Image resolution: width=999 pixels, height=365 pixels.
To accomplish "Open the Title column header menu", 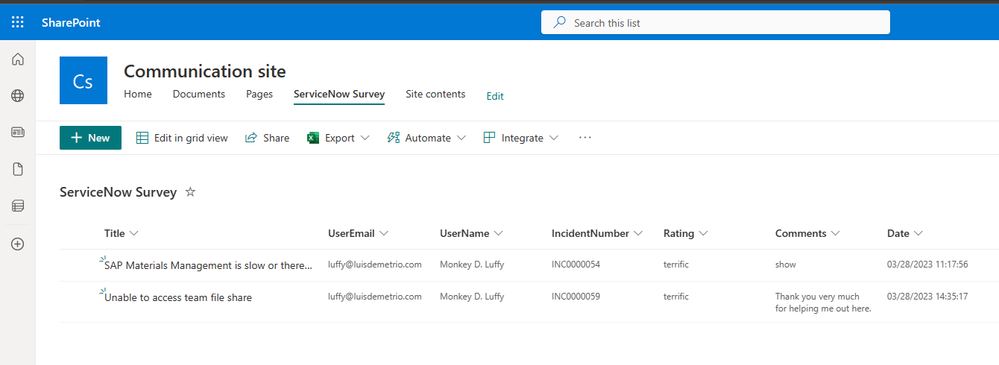I will (x=121, y=233).
